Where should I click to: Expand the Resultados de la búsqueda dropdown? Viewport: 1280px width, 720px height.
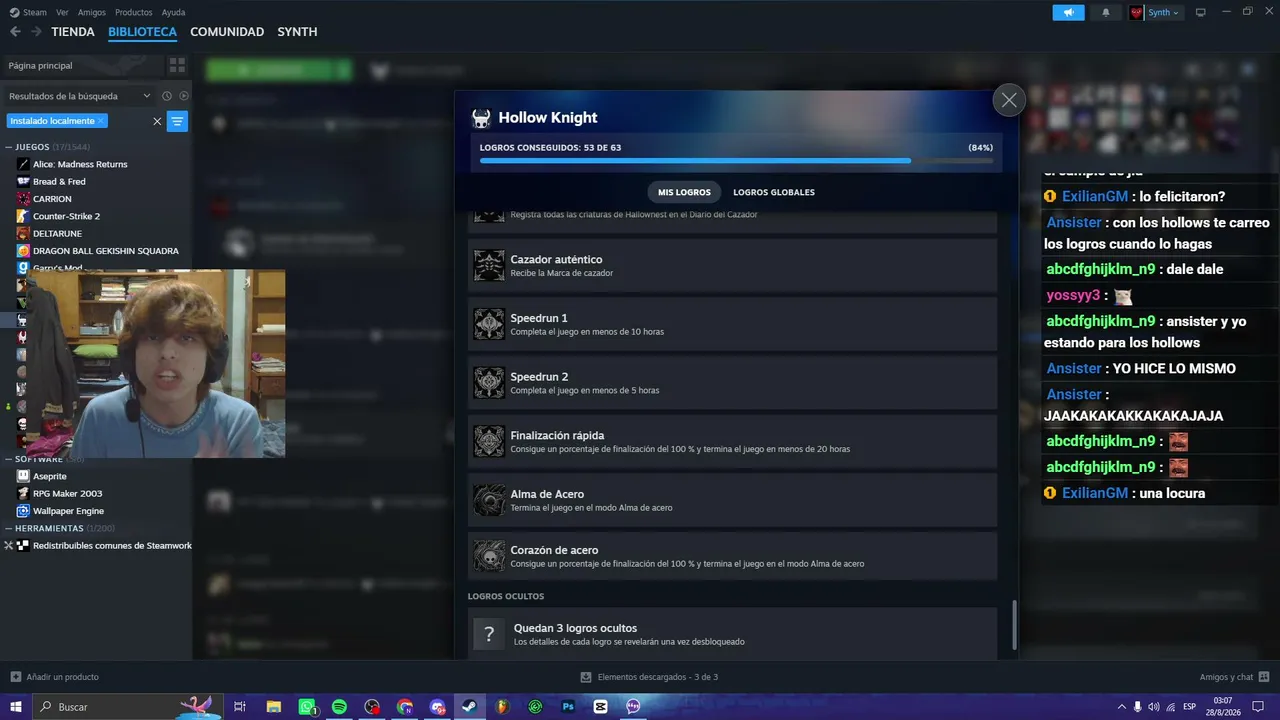coord(80,96)
